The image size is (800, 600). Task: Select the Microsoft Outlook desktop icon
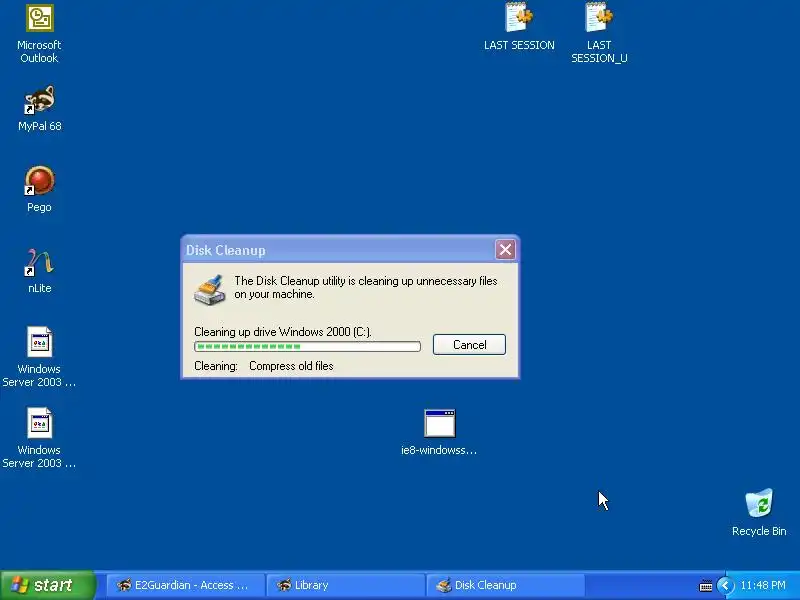[39, 18]
